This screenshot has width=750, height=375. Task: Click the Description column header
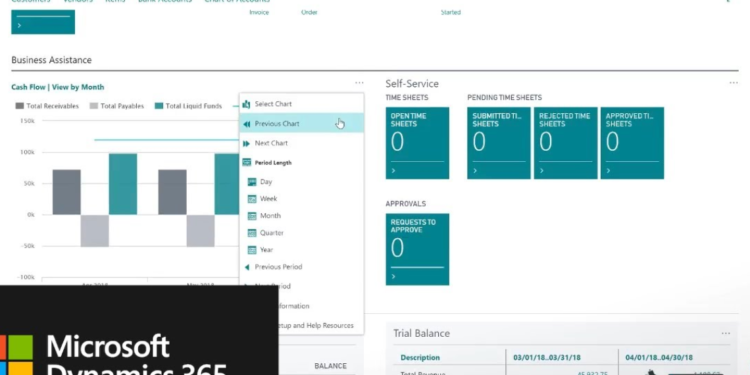click(x=420, y=357)
